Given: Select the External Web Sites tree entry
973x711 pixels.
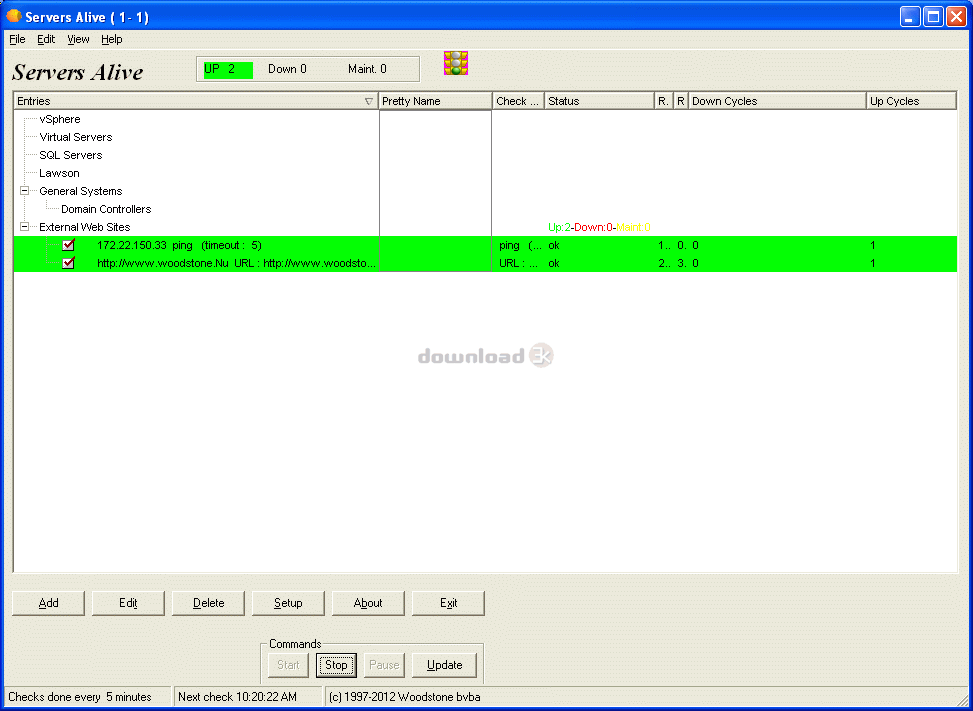Looking at the screenshot, I should tap(84, 227).
